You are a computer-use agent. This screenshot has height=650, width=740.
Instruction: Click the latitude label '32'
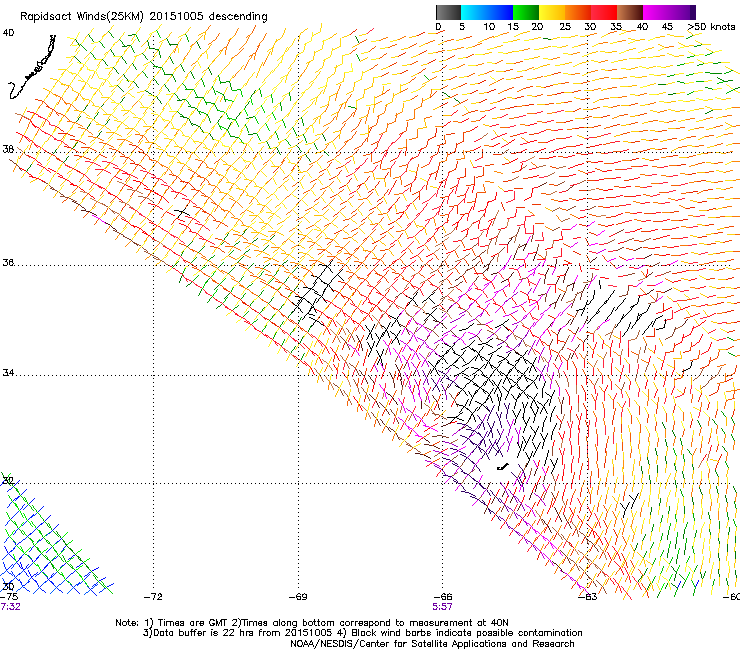coord(8,481)
